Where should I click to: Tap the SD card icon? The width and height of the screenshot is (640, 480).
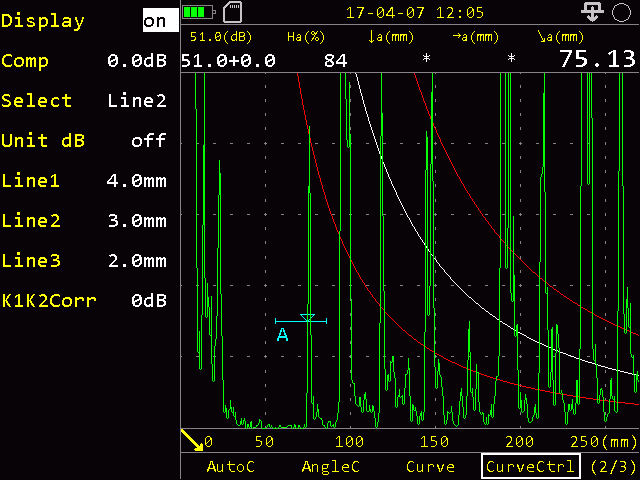(233, 12)
